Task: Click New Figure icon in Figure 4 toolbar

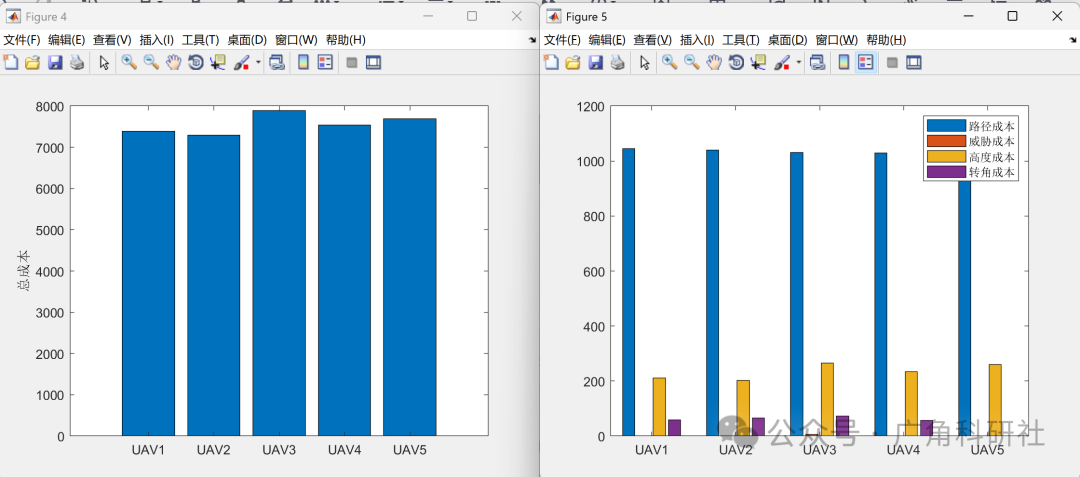Action: (10, 63)
